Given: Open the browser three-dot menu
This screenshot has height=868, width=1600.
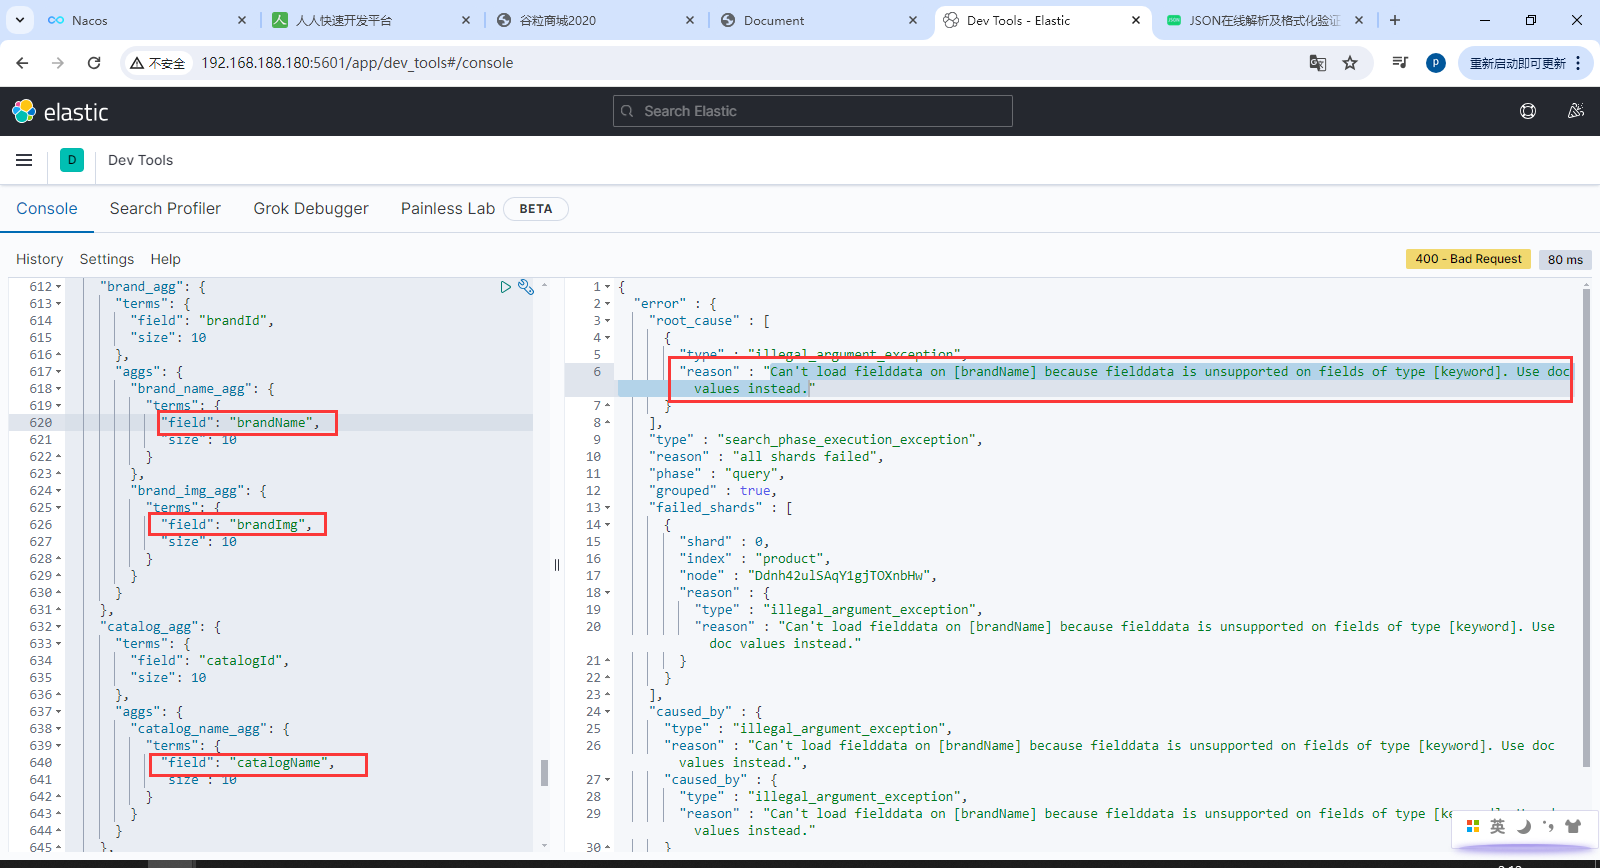Looking at the screenshot, I should 1578,63.
